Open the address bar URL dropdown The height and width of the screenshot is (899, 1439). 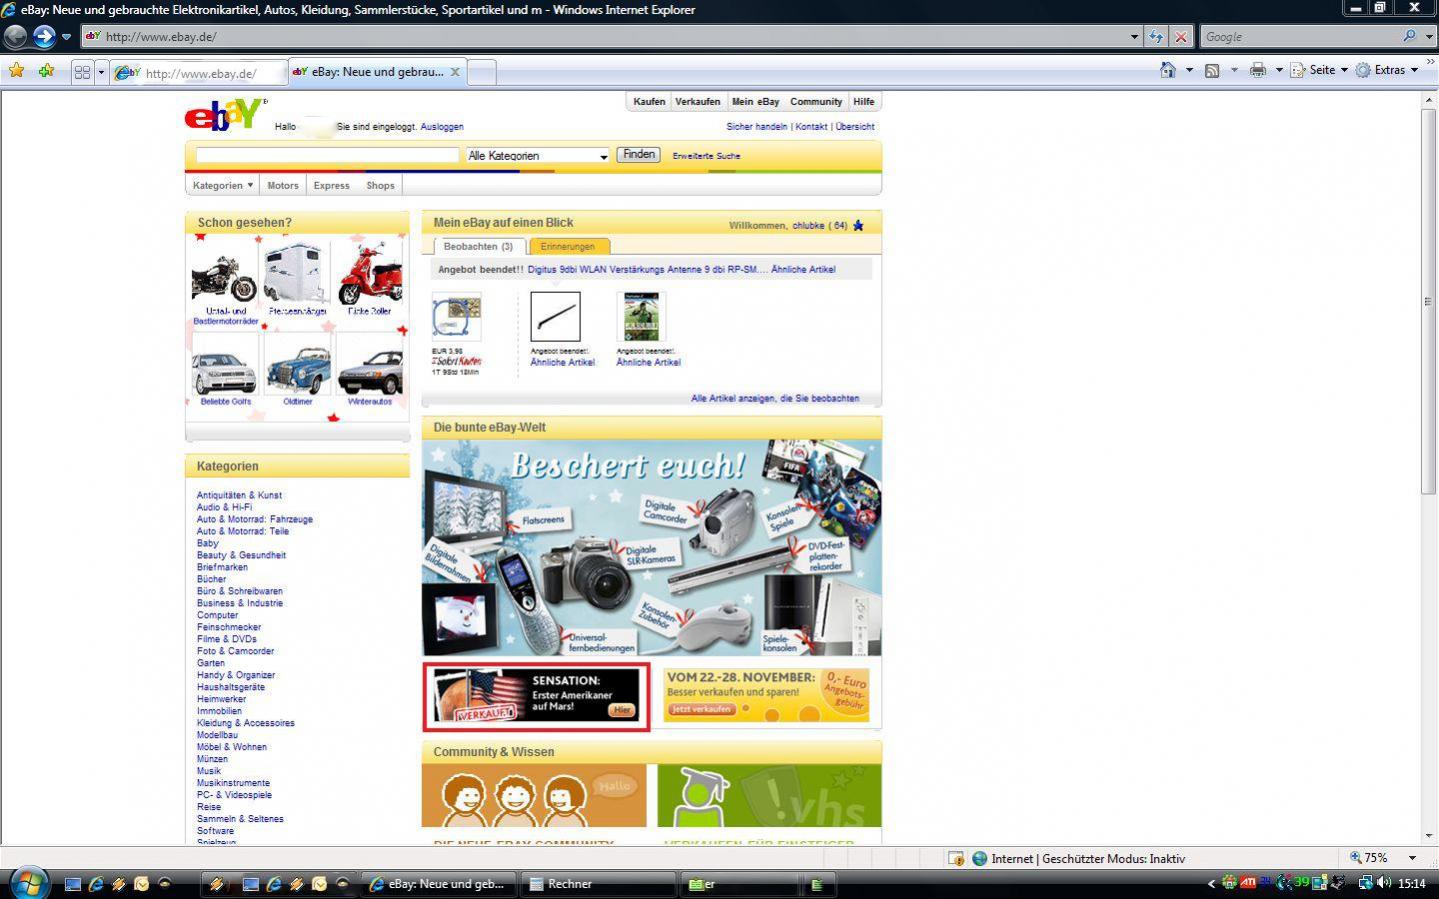point(1134,37)
